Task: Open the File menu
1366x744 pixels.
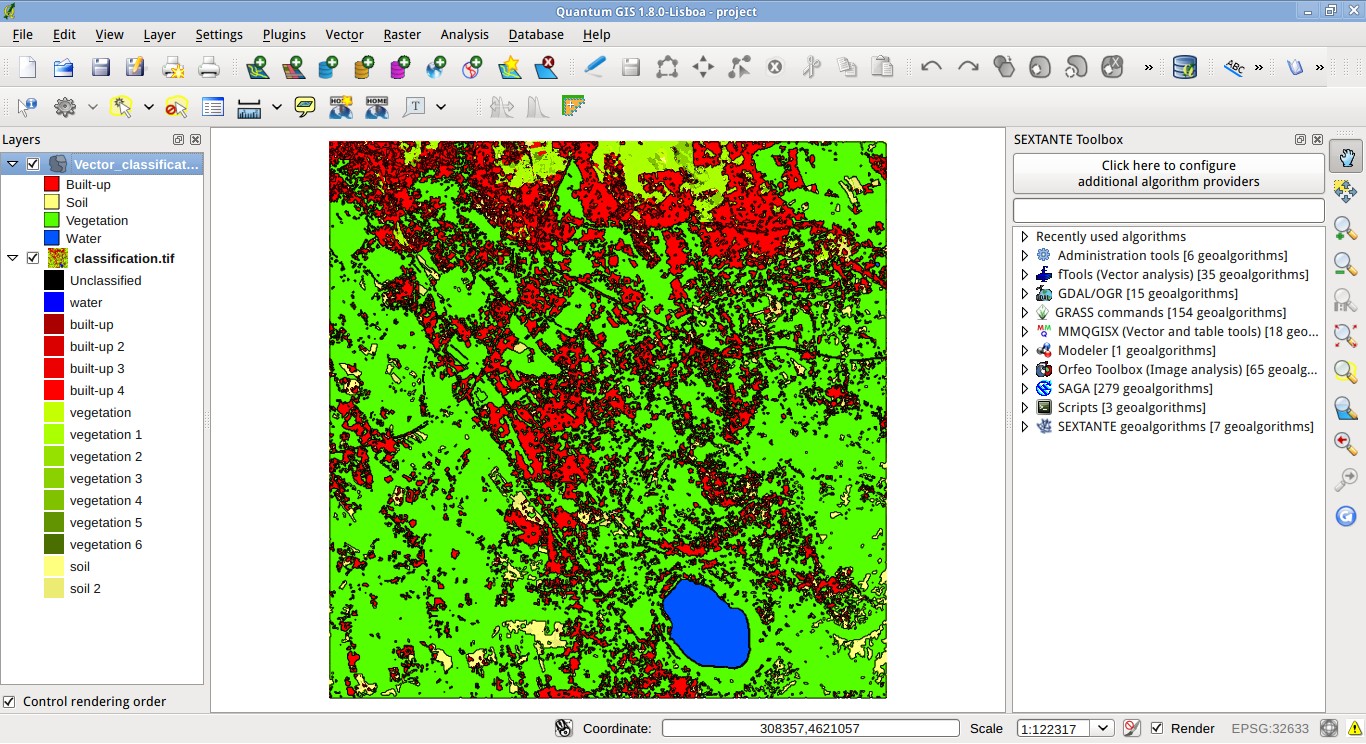Action: click(x=22, y=34)
